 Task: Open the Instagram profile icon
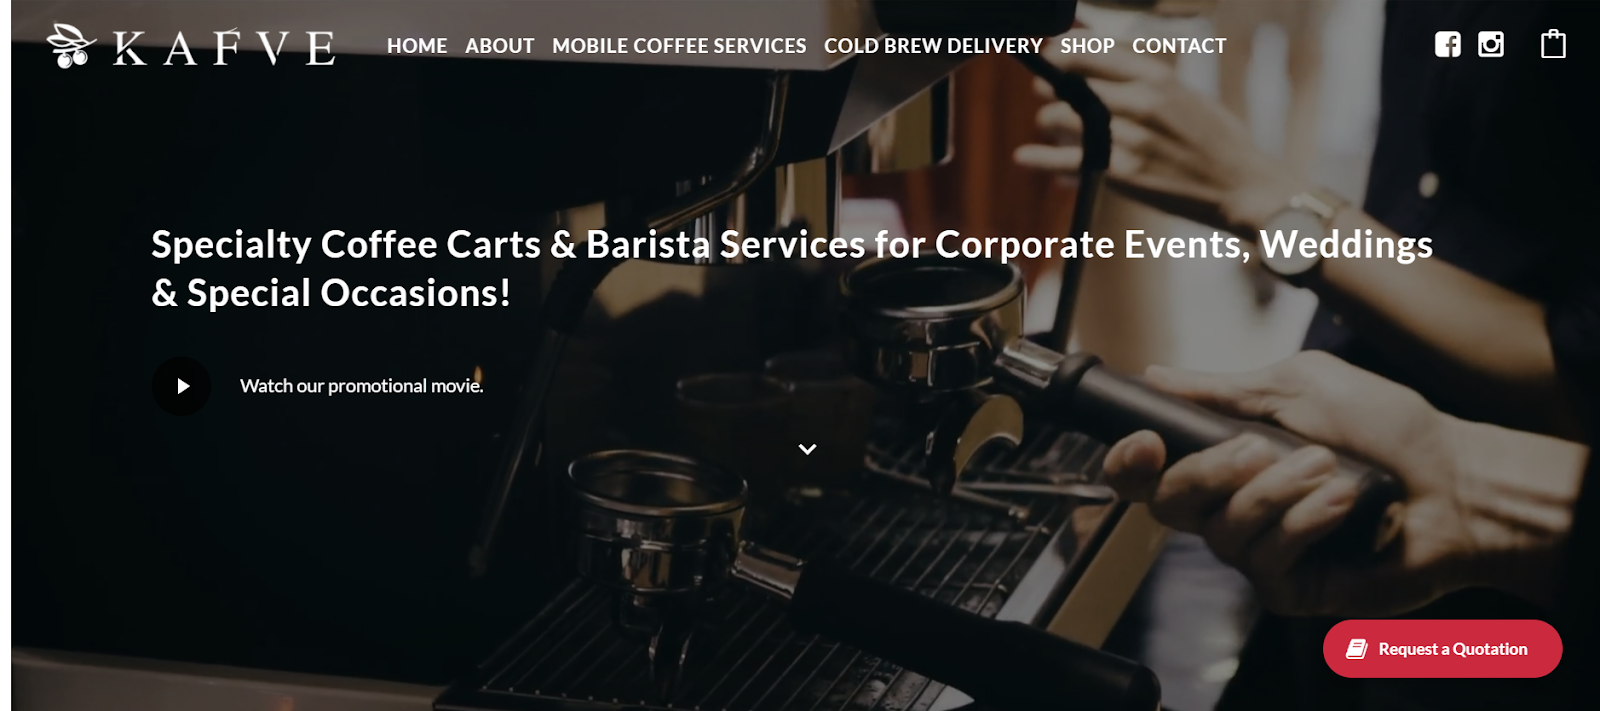pos(1490,44)
